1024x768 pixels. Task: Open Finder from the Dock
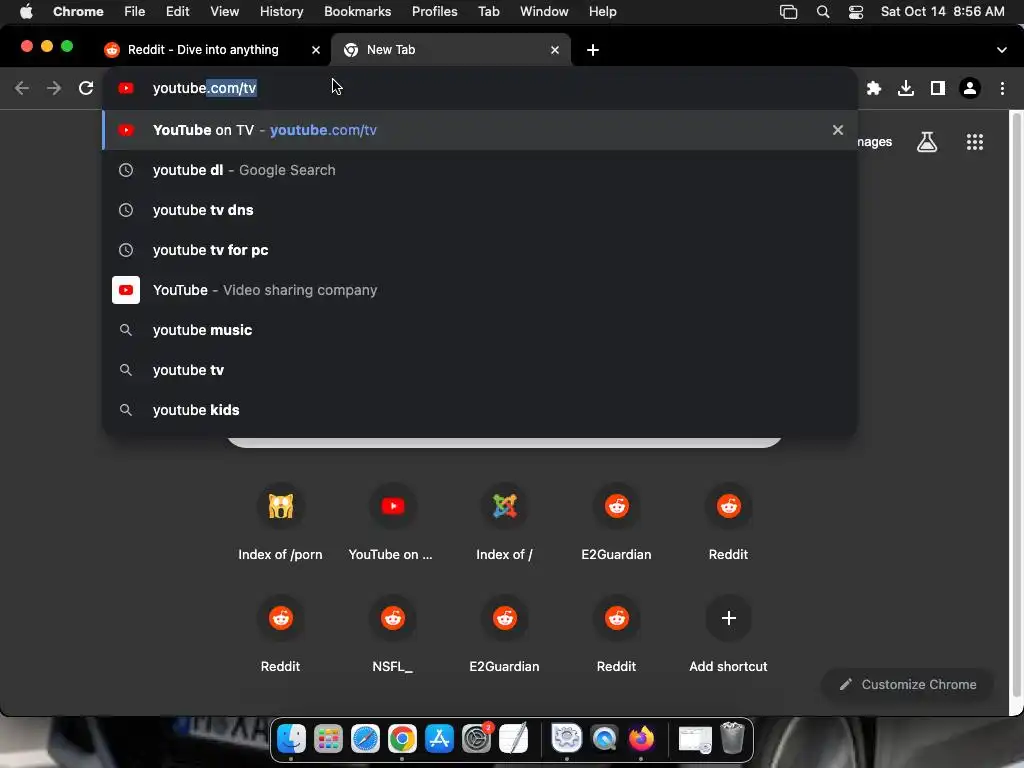coord(291,739)
